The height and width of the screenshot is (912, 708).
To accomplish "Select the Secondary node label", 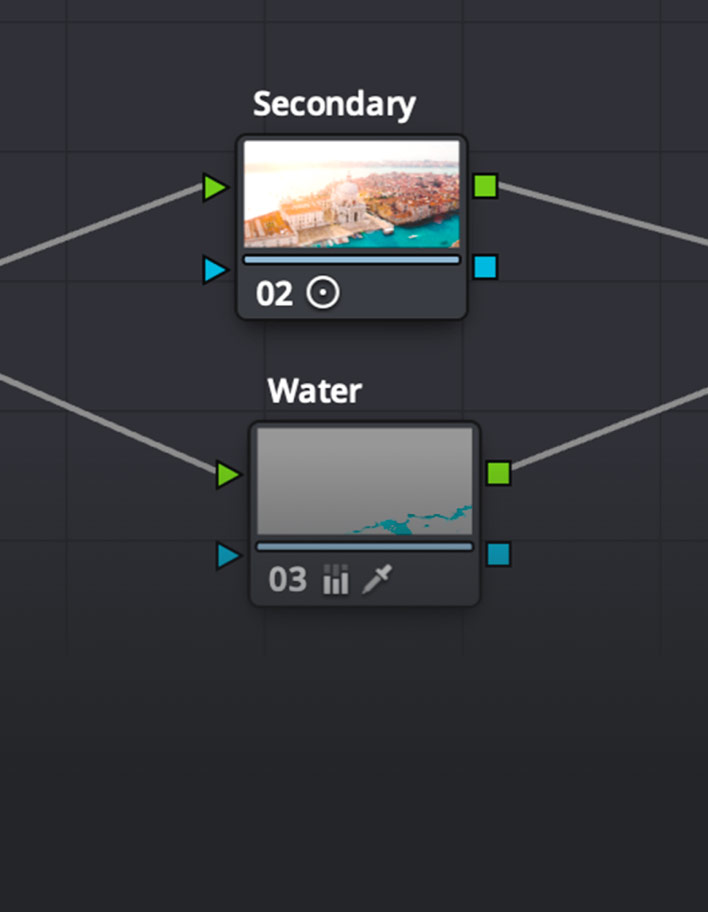I will pyautogui.click(x=334, y=104).
